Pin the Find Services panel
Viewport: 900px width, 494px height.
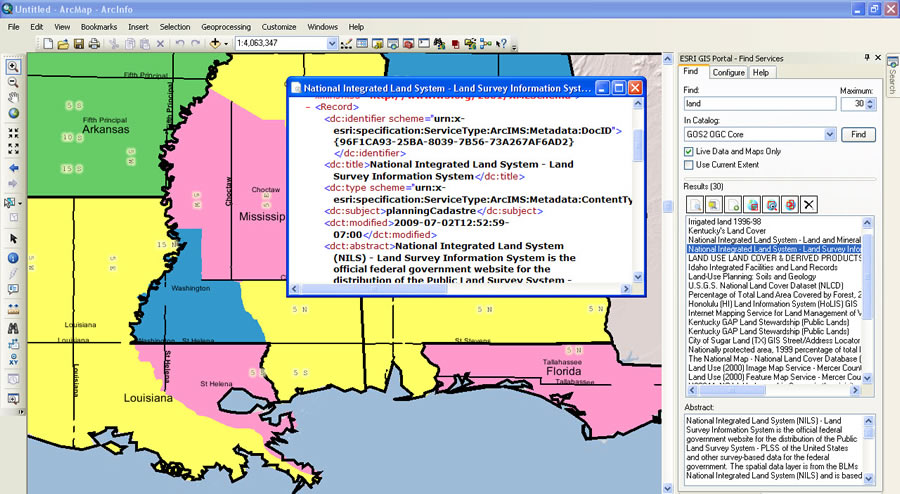867,57
